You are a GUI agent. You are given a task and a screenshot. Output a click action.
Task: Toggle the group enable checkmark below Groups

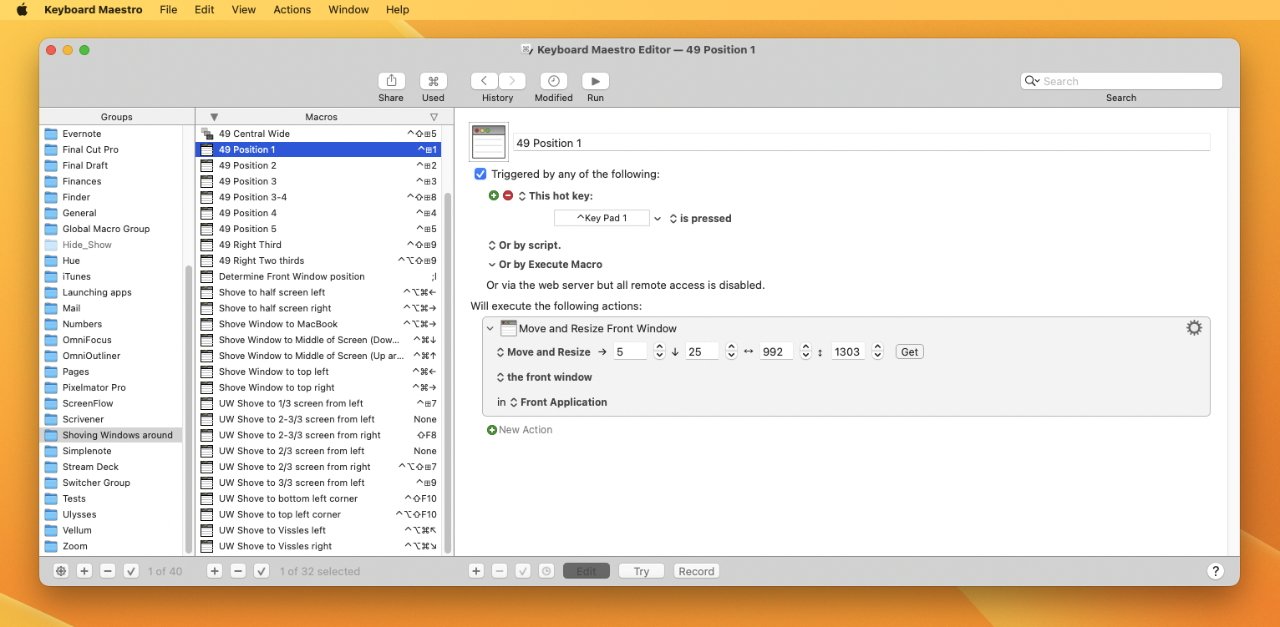pos(131,571)
